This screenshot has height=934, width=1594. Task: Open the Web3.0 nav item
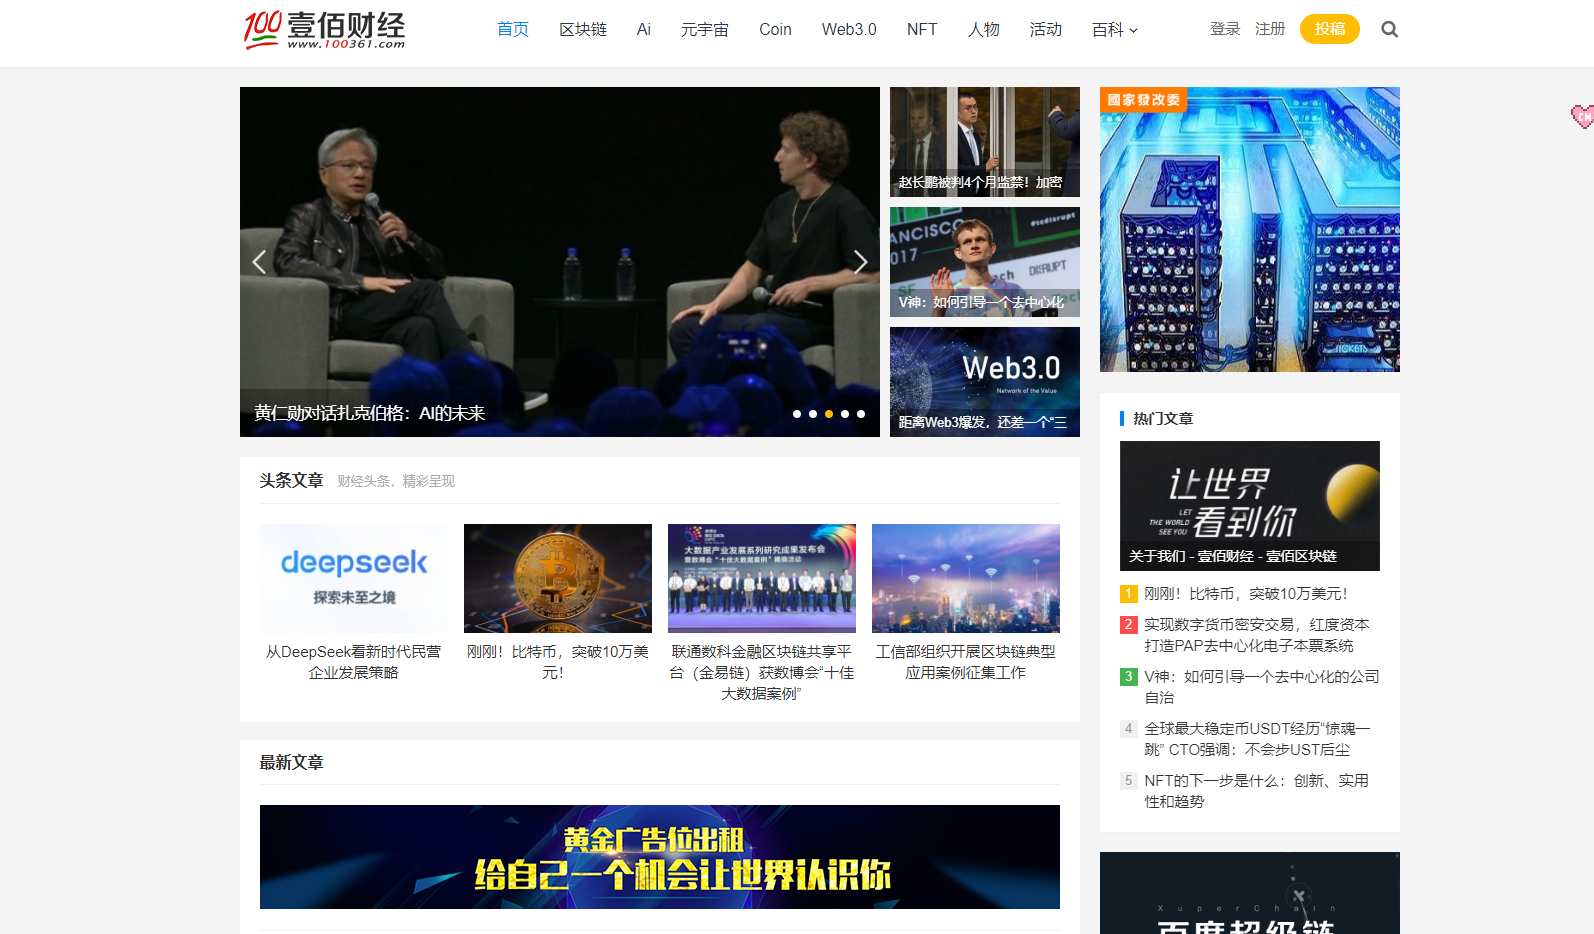[849, 30]
